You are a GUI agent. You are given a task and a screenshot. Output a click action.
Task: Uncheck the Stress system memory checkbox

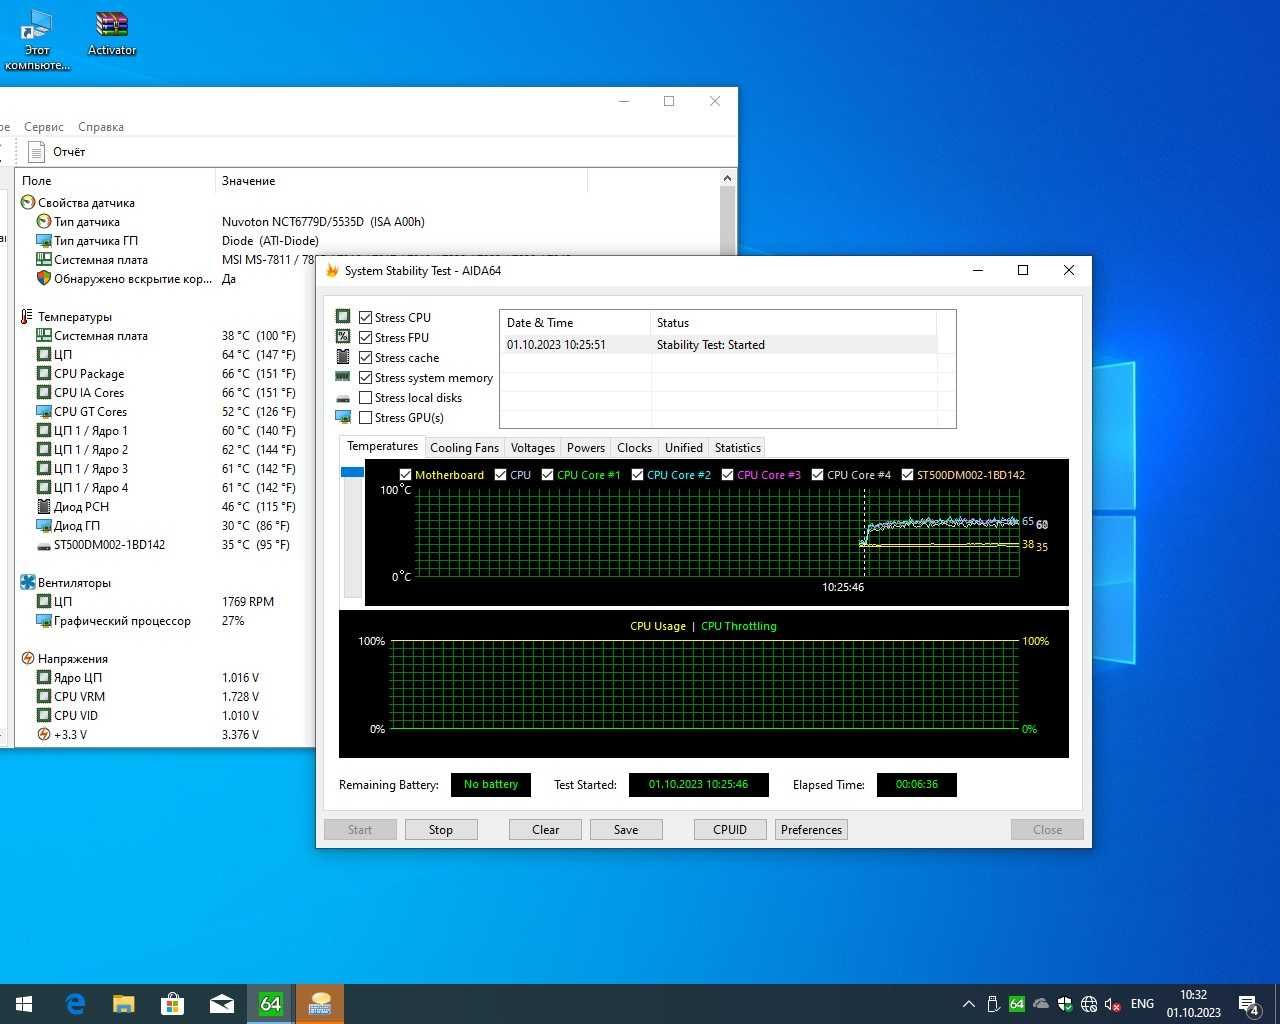(365, 377)
